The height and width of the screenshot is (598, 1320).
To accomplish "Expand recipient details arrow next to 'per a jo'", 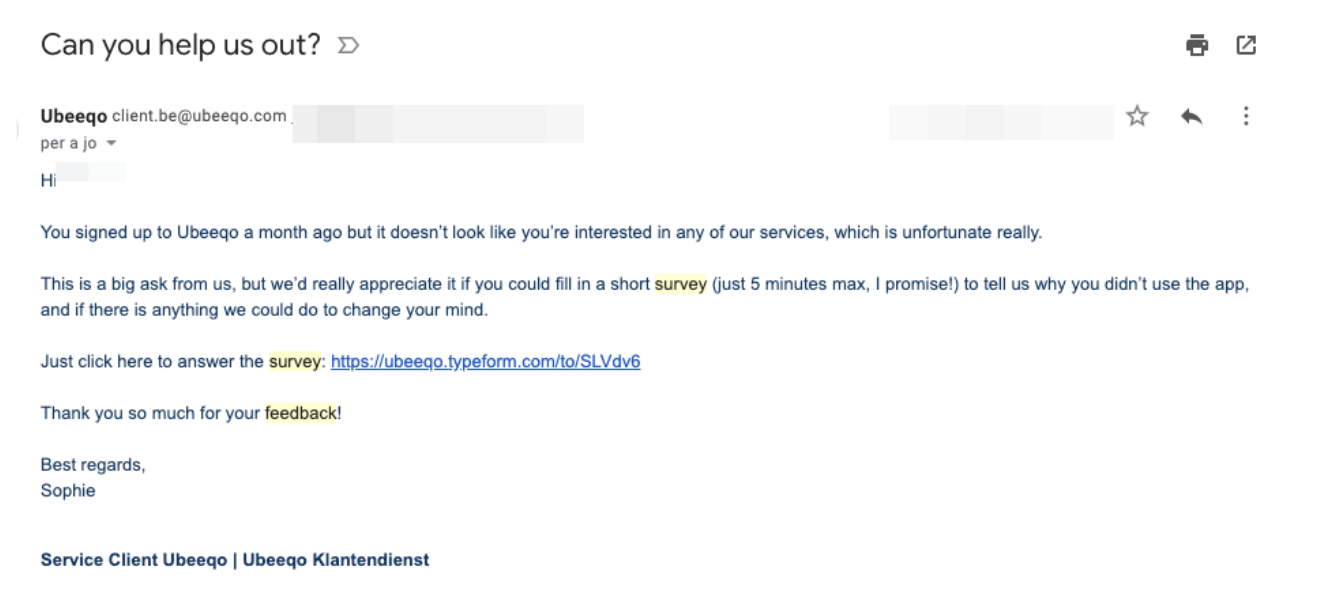I will (x=111, y=144).
